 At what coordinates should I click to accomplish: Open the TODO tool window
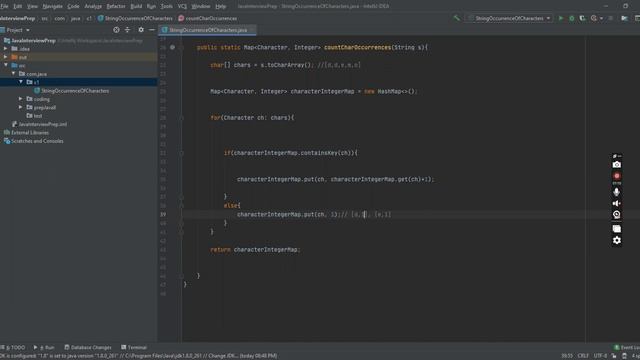13,347
